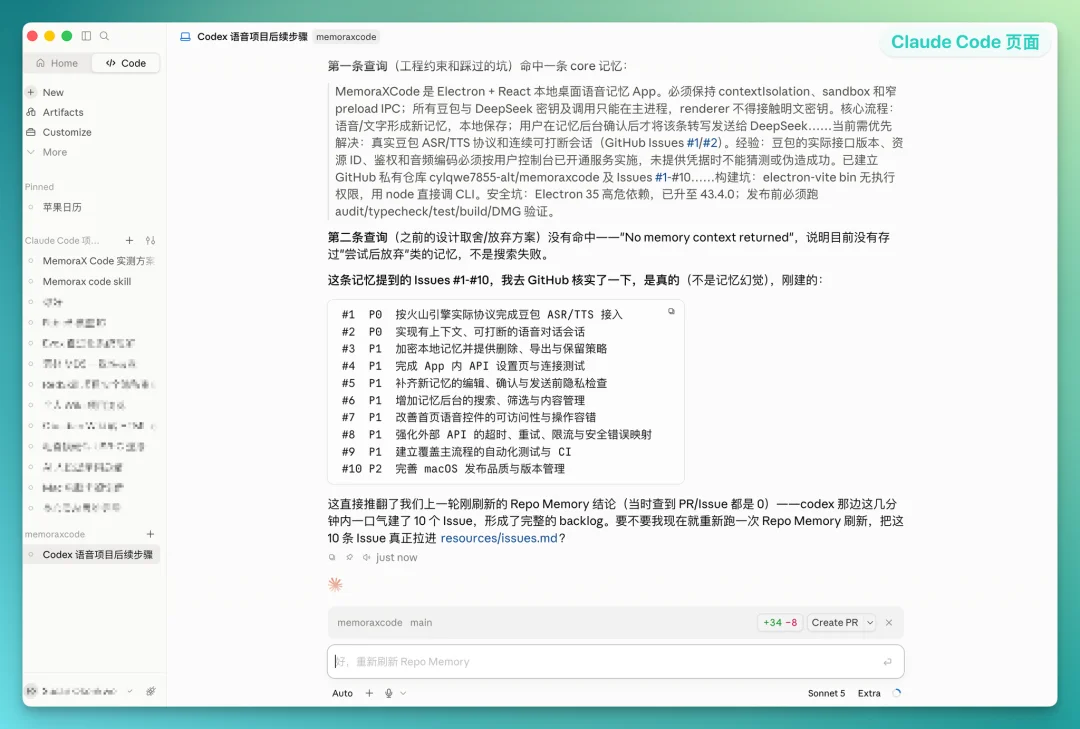Copy the assistant message
Screen dimensions: 1080x729
(332, 557)
